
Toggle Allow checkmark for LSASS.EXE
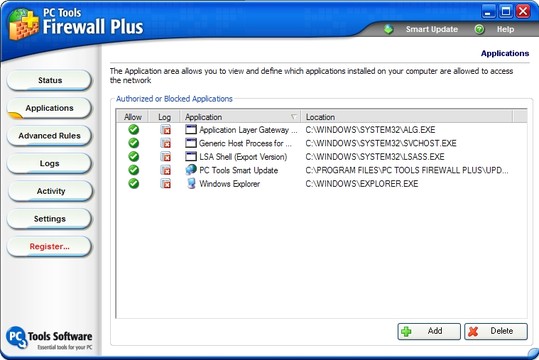[x=133, y=156]
